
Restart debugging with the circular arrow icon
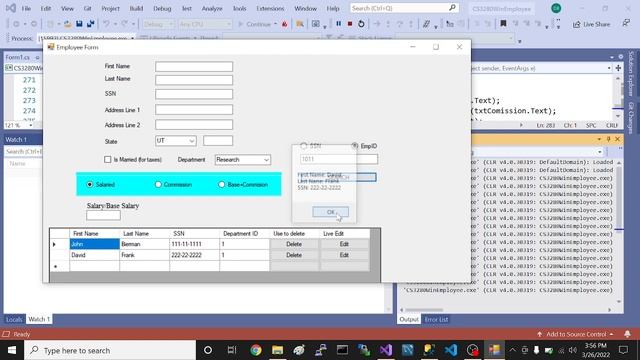pos(361,24)
